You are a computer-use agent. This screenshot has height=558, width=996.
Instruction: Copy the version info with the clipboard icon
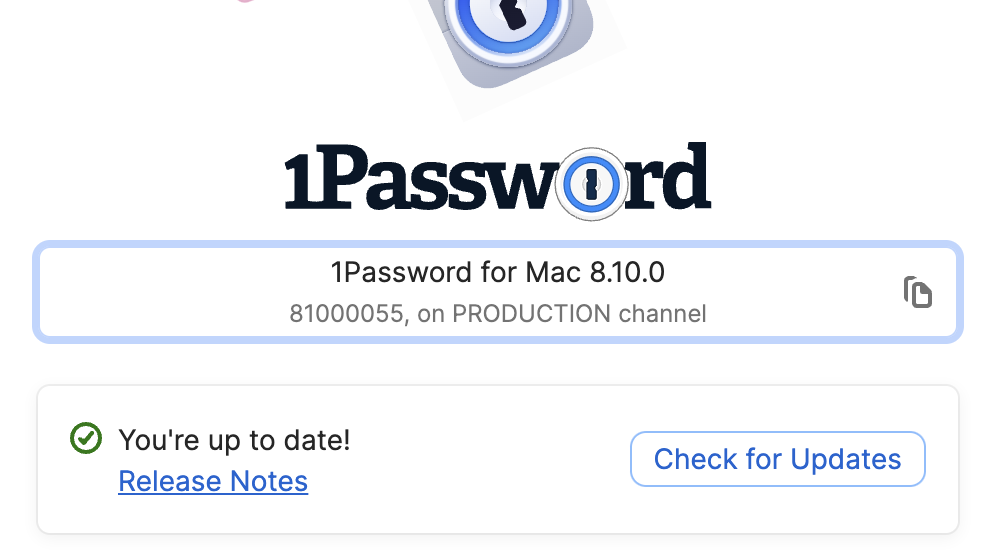point(917,292)
